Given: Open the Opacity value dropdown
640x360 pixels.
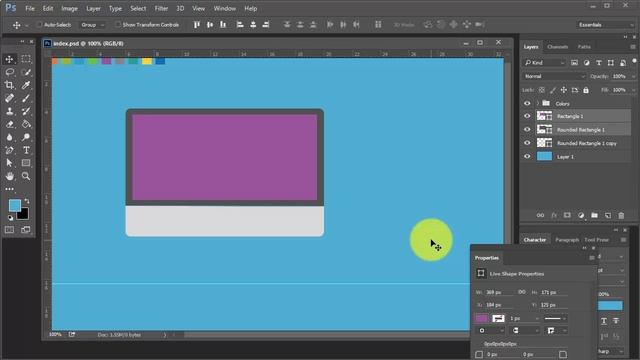Looking at the screenshot, I should point(633,76).
